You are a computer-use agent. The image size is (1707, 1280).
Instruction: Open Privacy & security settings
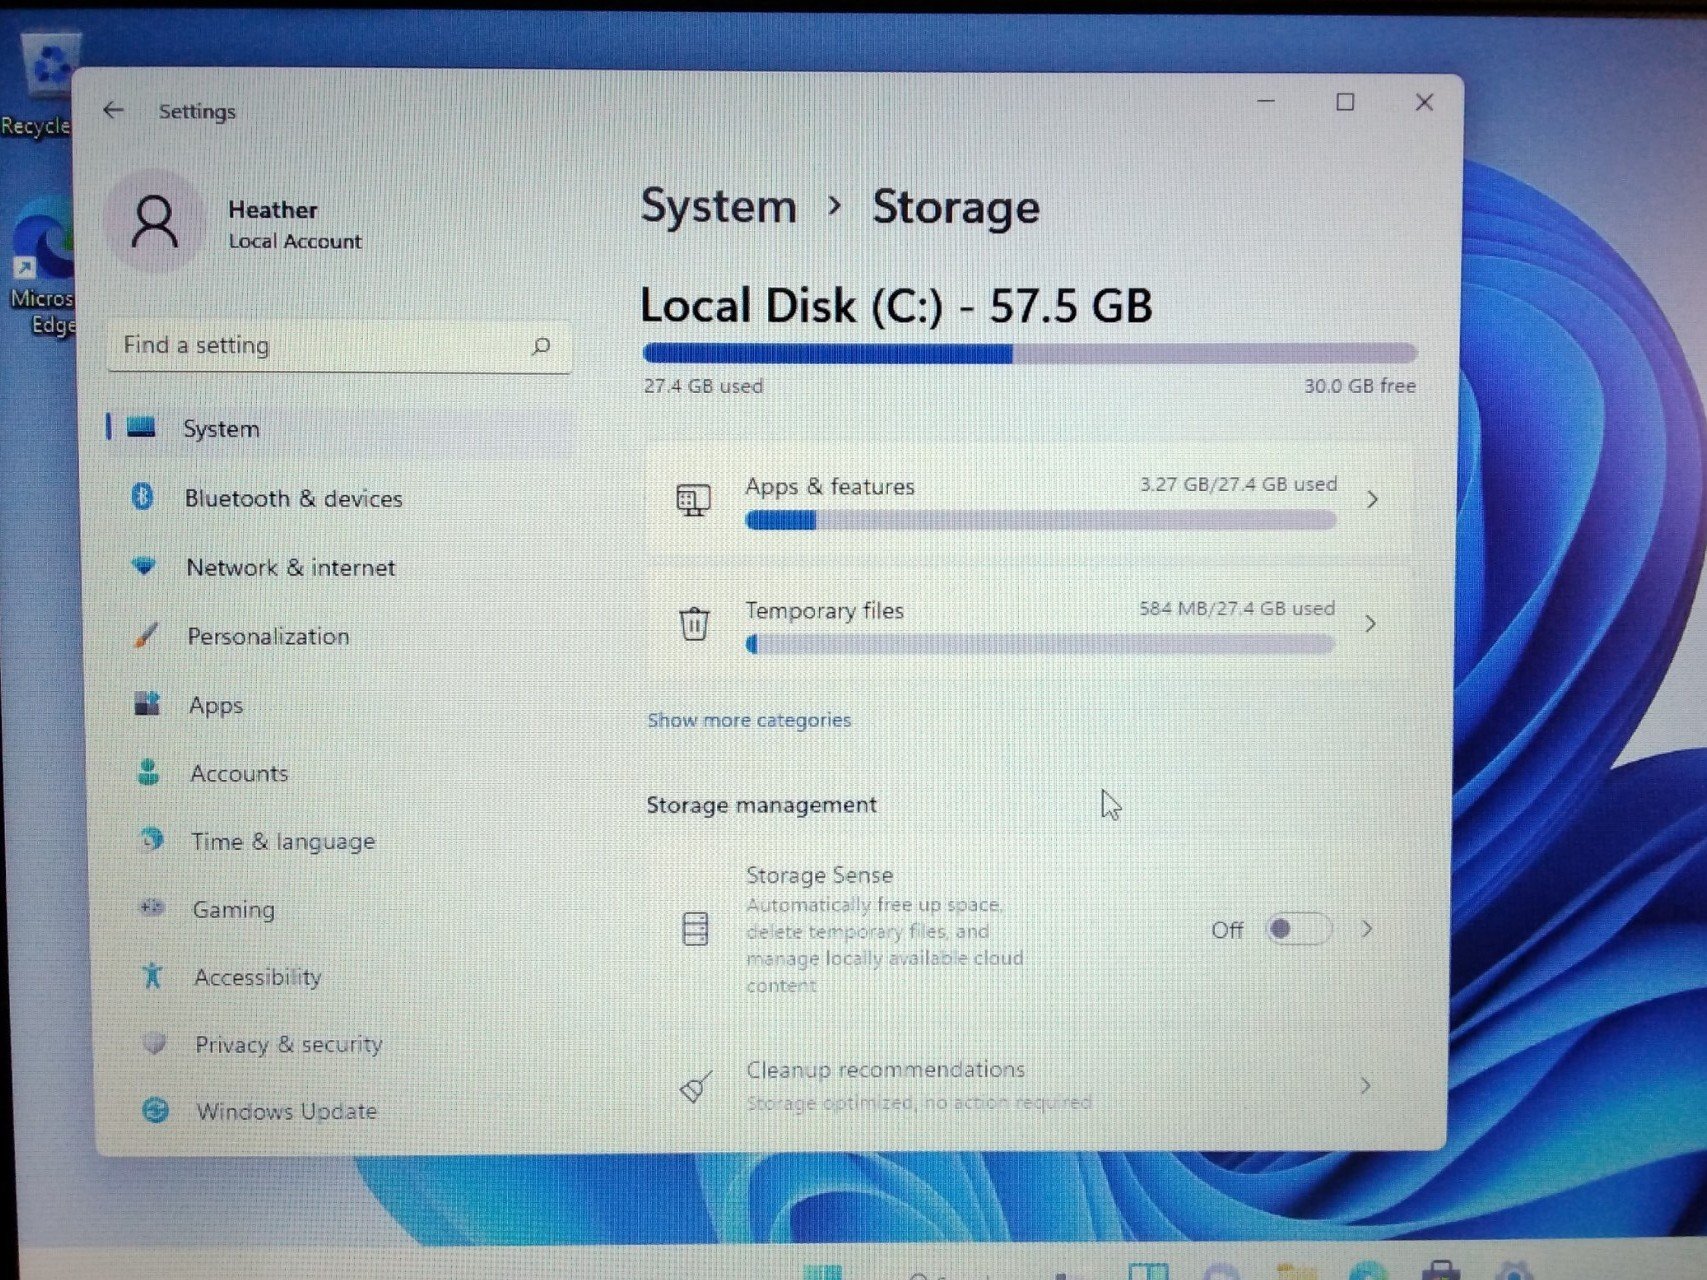pos(340,1044)
